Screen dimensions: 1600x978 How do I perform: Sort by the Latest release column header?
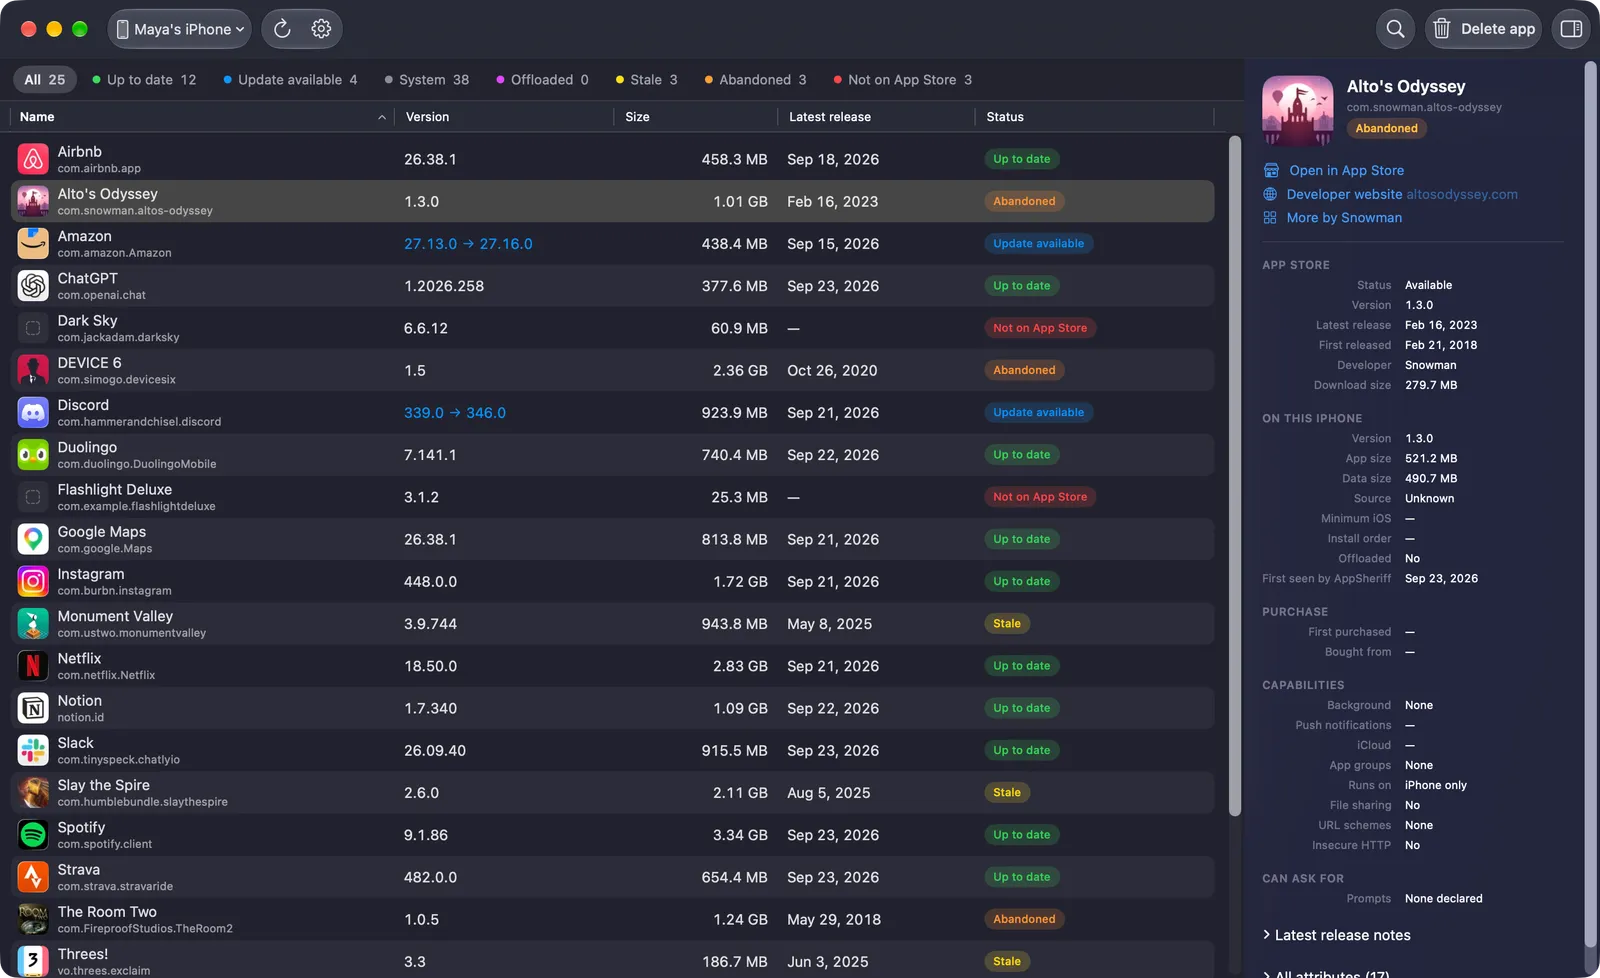click(877, 117)
